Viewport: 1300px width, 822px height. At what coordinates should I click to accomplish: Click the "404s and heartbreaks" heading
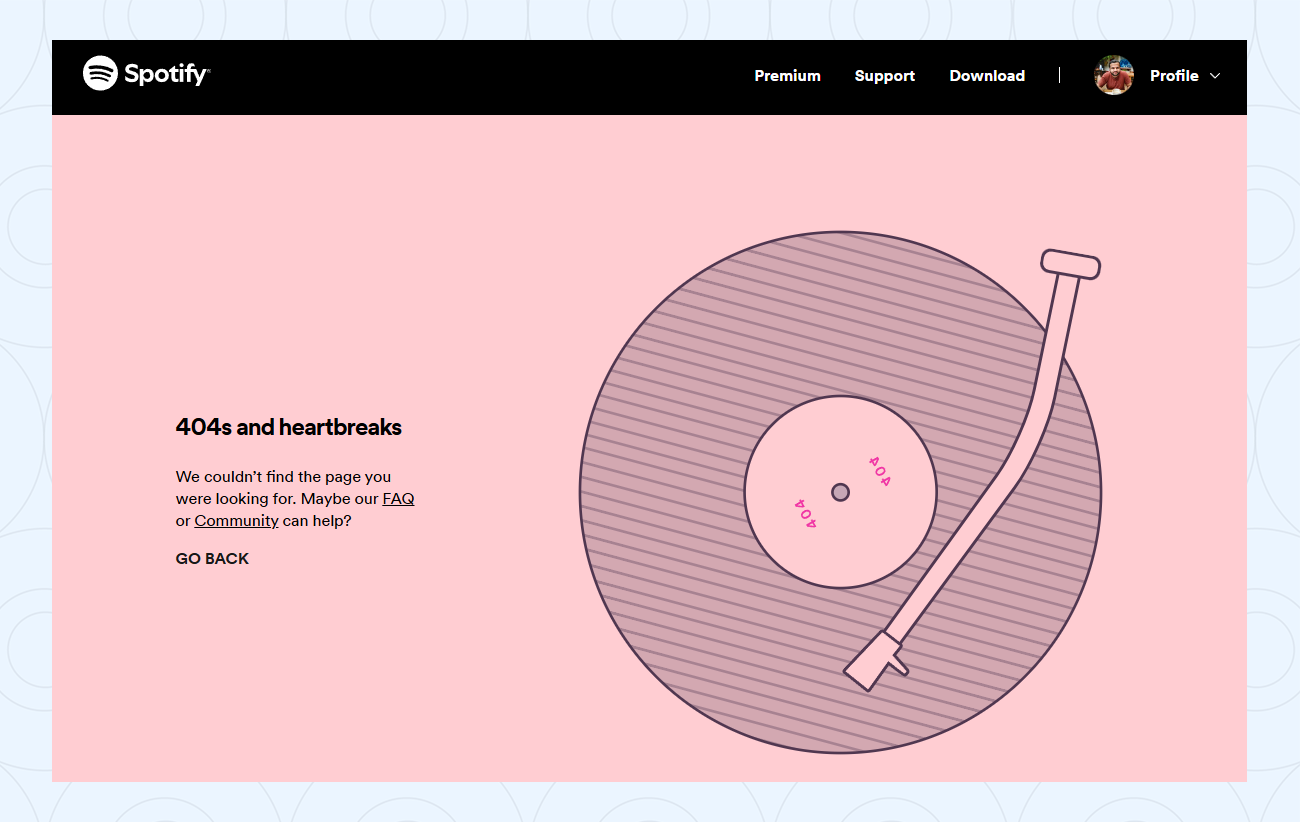[289, 427]
